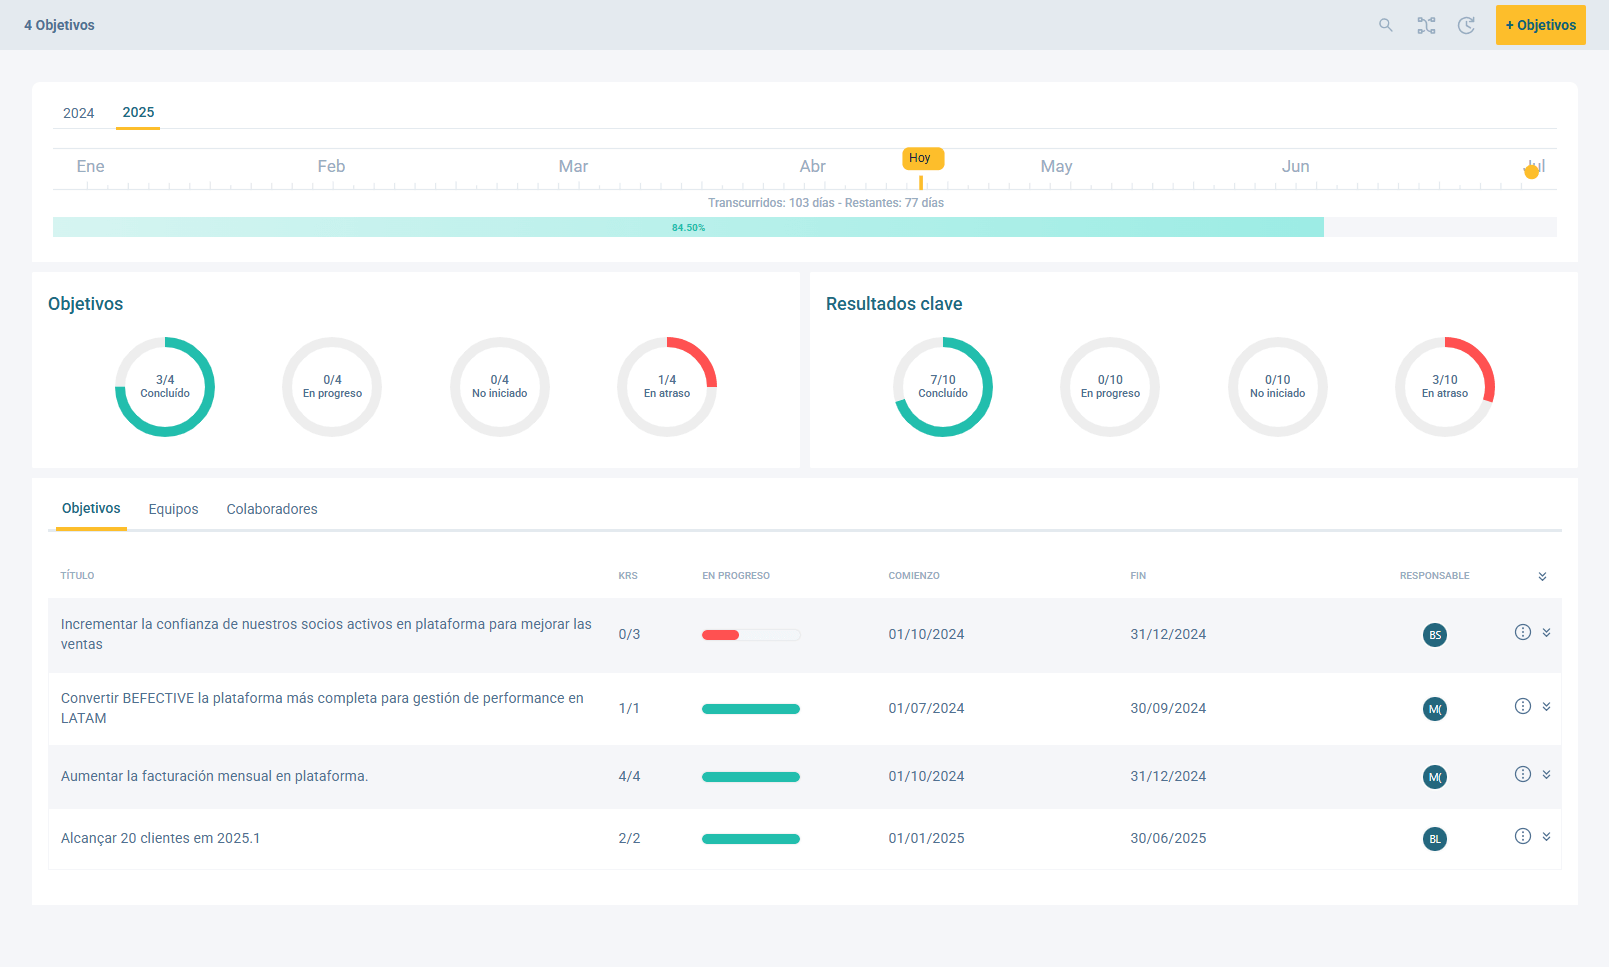Screen dimensions: 1609x967
Task: Open options menu for Aumentar la facturación objective
Action: [1522, 774]
